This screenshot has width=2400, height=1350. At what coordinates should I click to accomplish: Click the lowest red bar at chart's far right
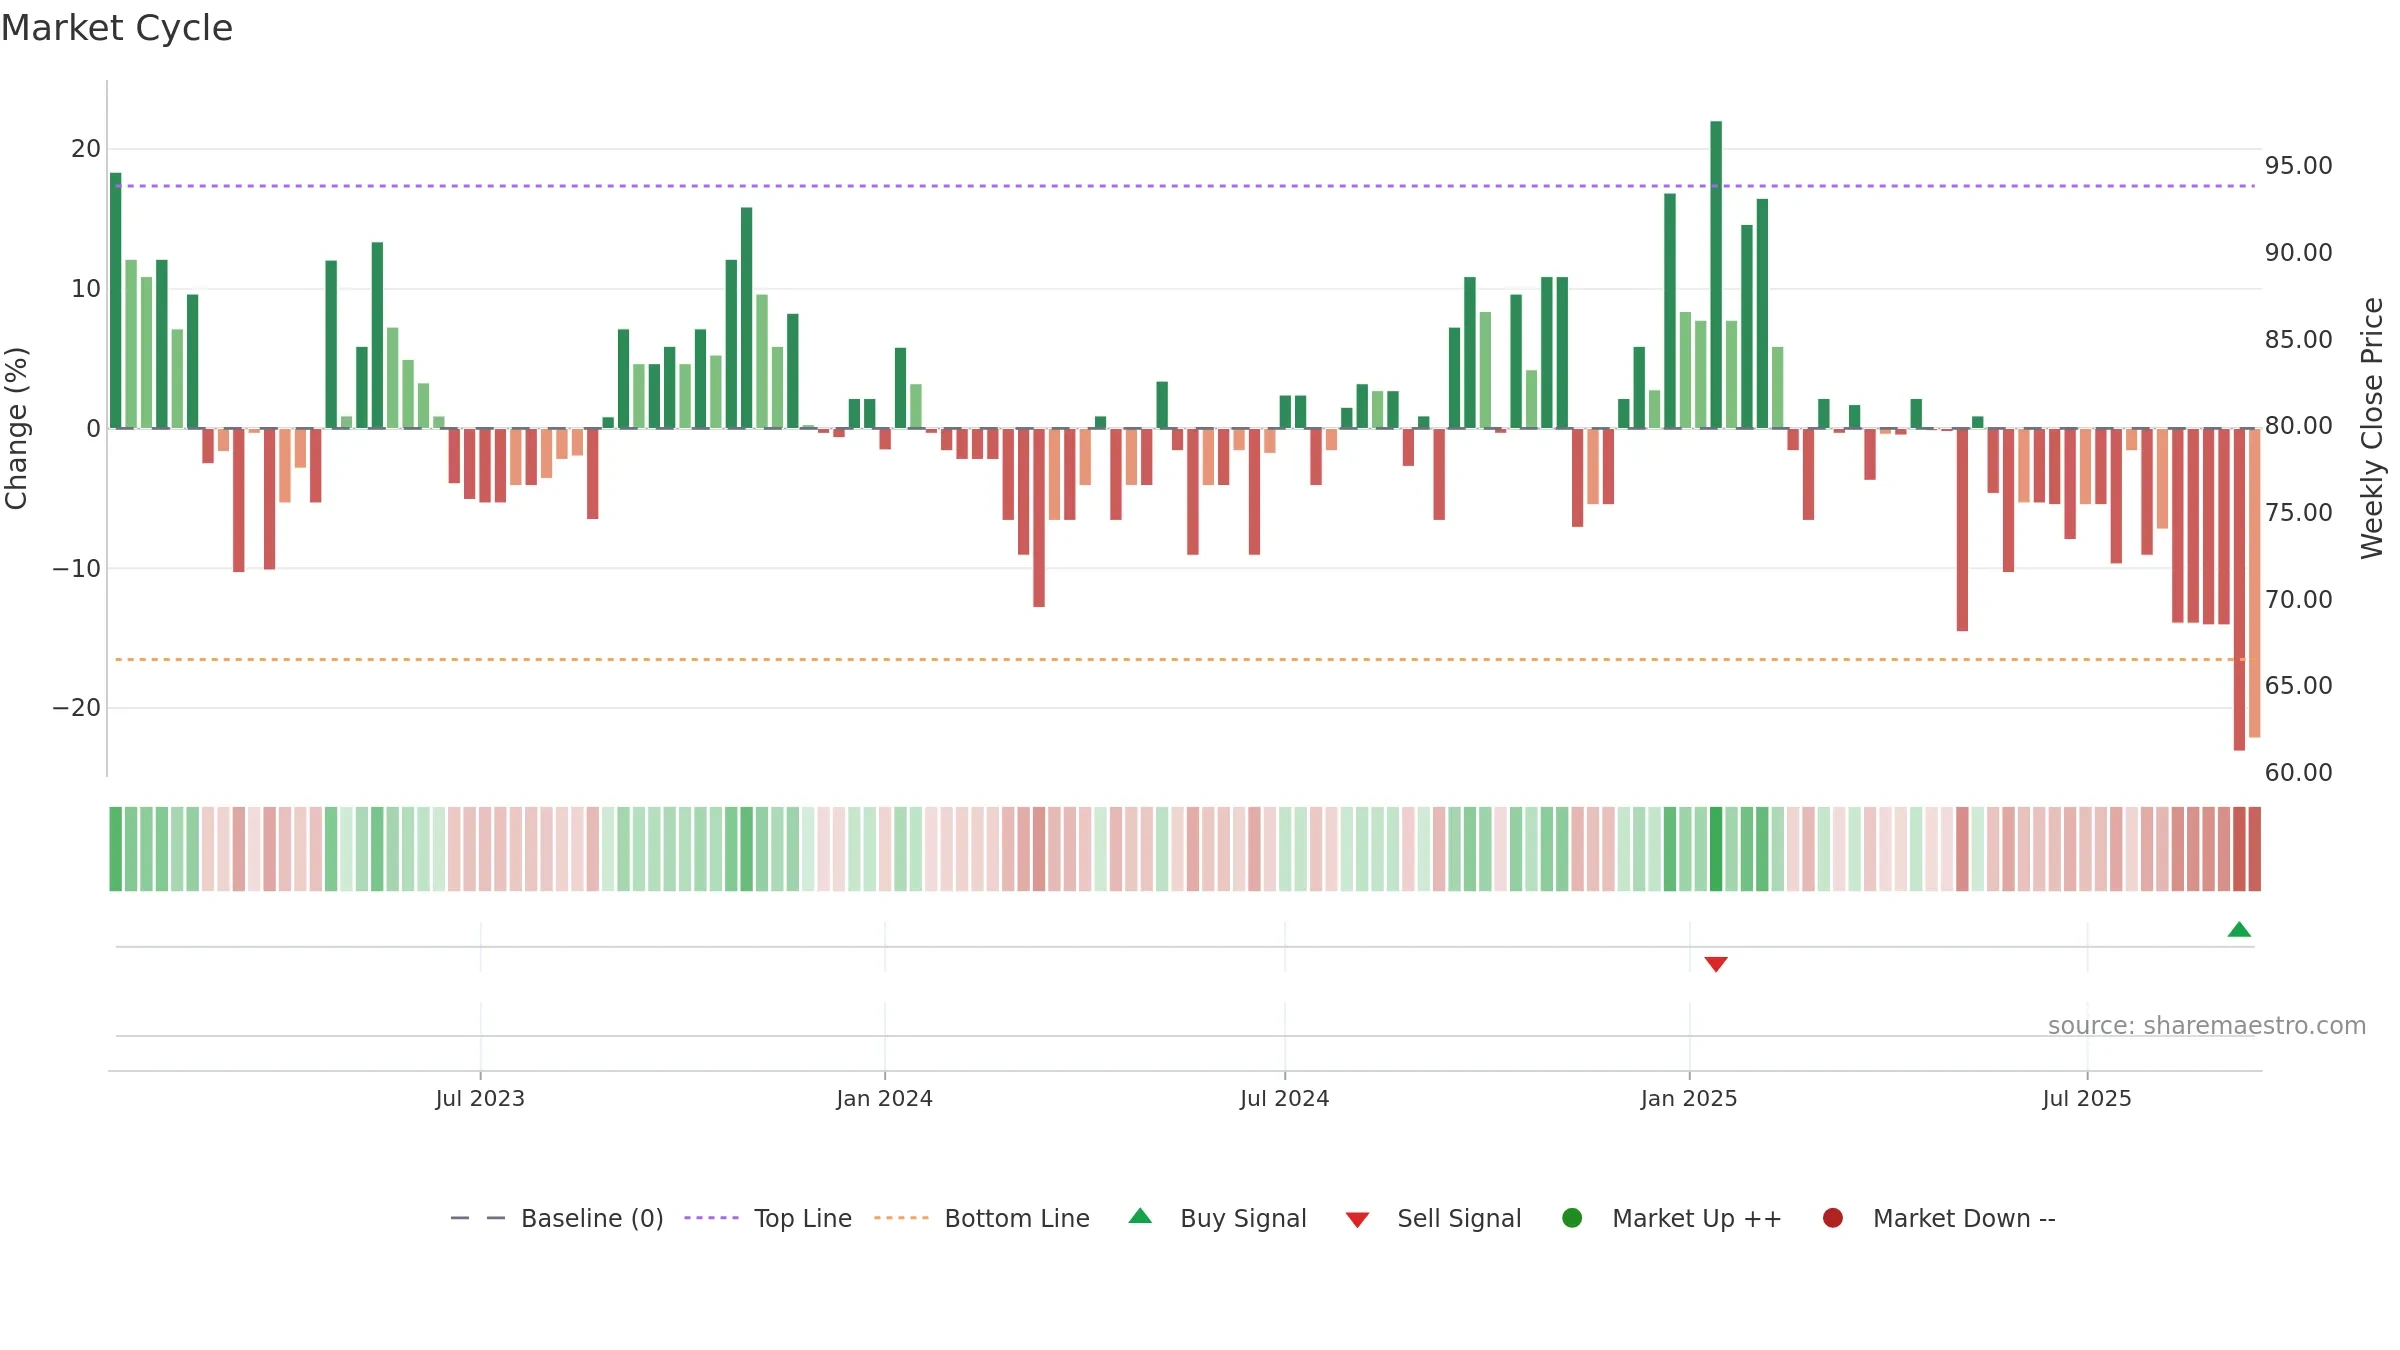click(2239, 589)
